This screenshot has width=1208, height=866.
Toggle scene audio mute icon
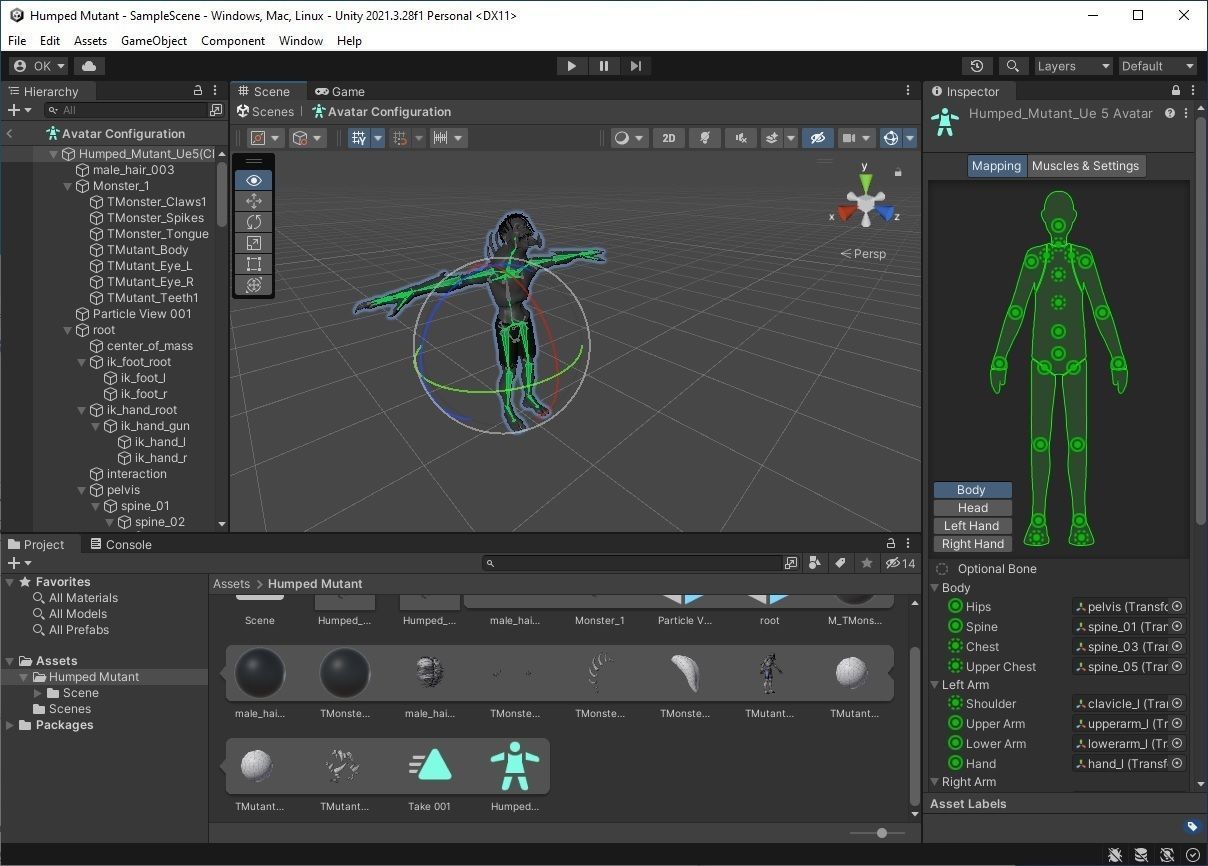coord(740,138)
